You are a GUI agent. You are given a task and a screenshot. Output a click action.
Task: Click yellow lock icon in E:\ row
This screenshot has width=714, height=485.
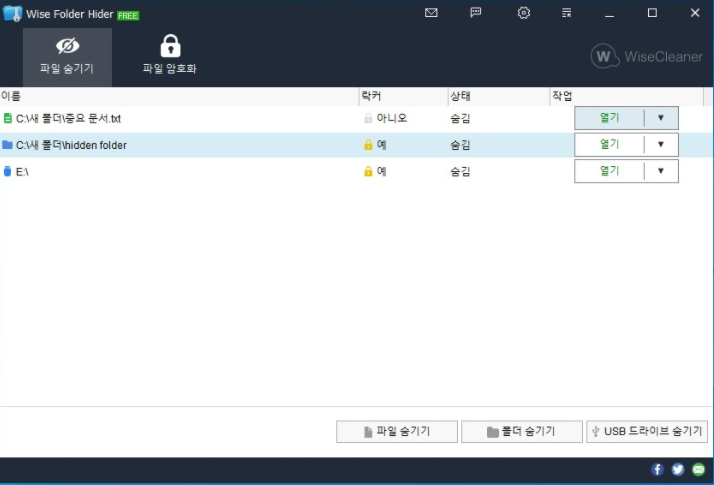point(368,171)
